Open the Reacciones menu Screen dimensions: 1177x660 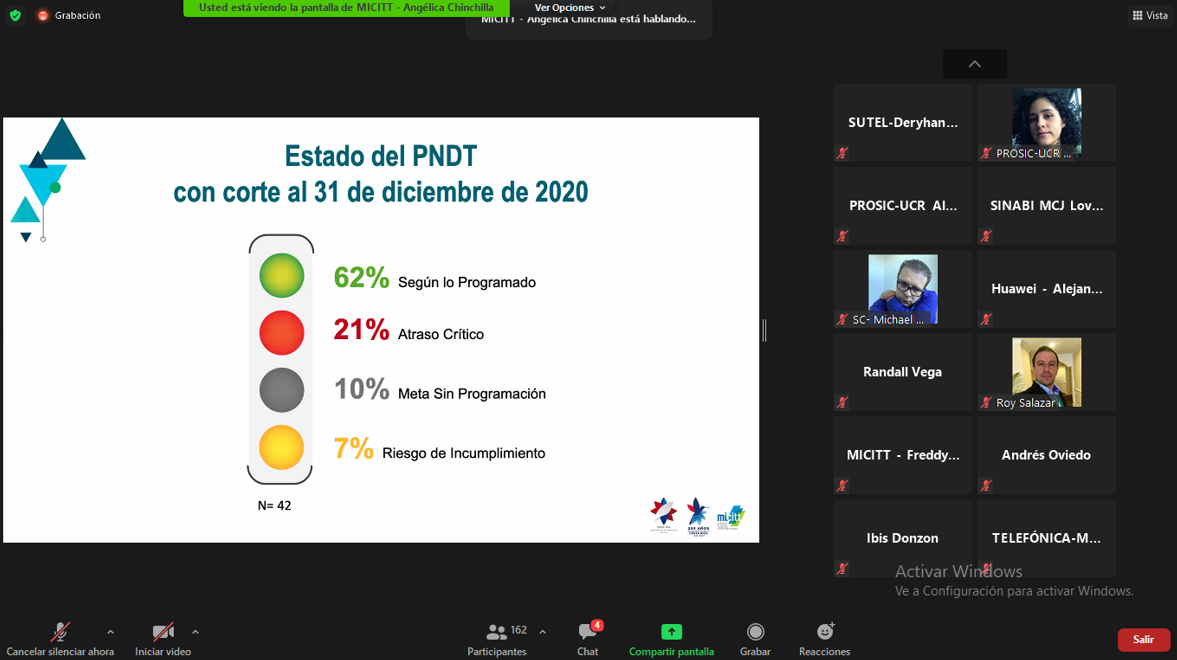[x=824, y=639]
